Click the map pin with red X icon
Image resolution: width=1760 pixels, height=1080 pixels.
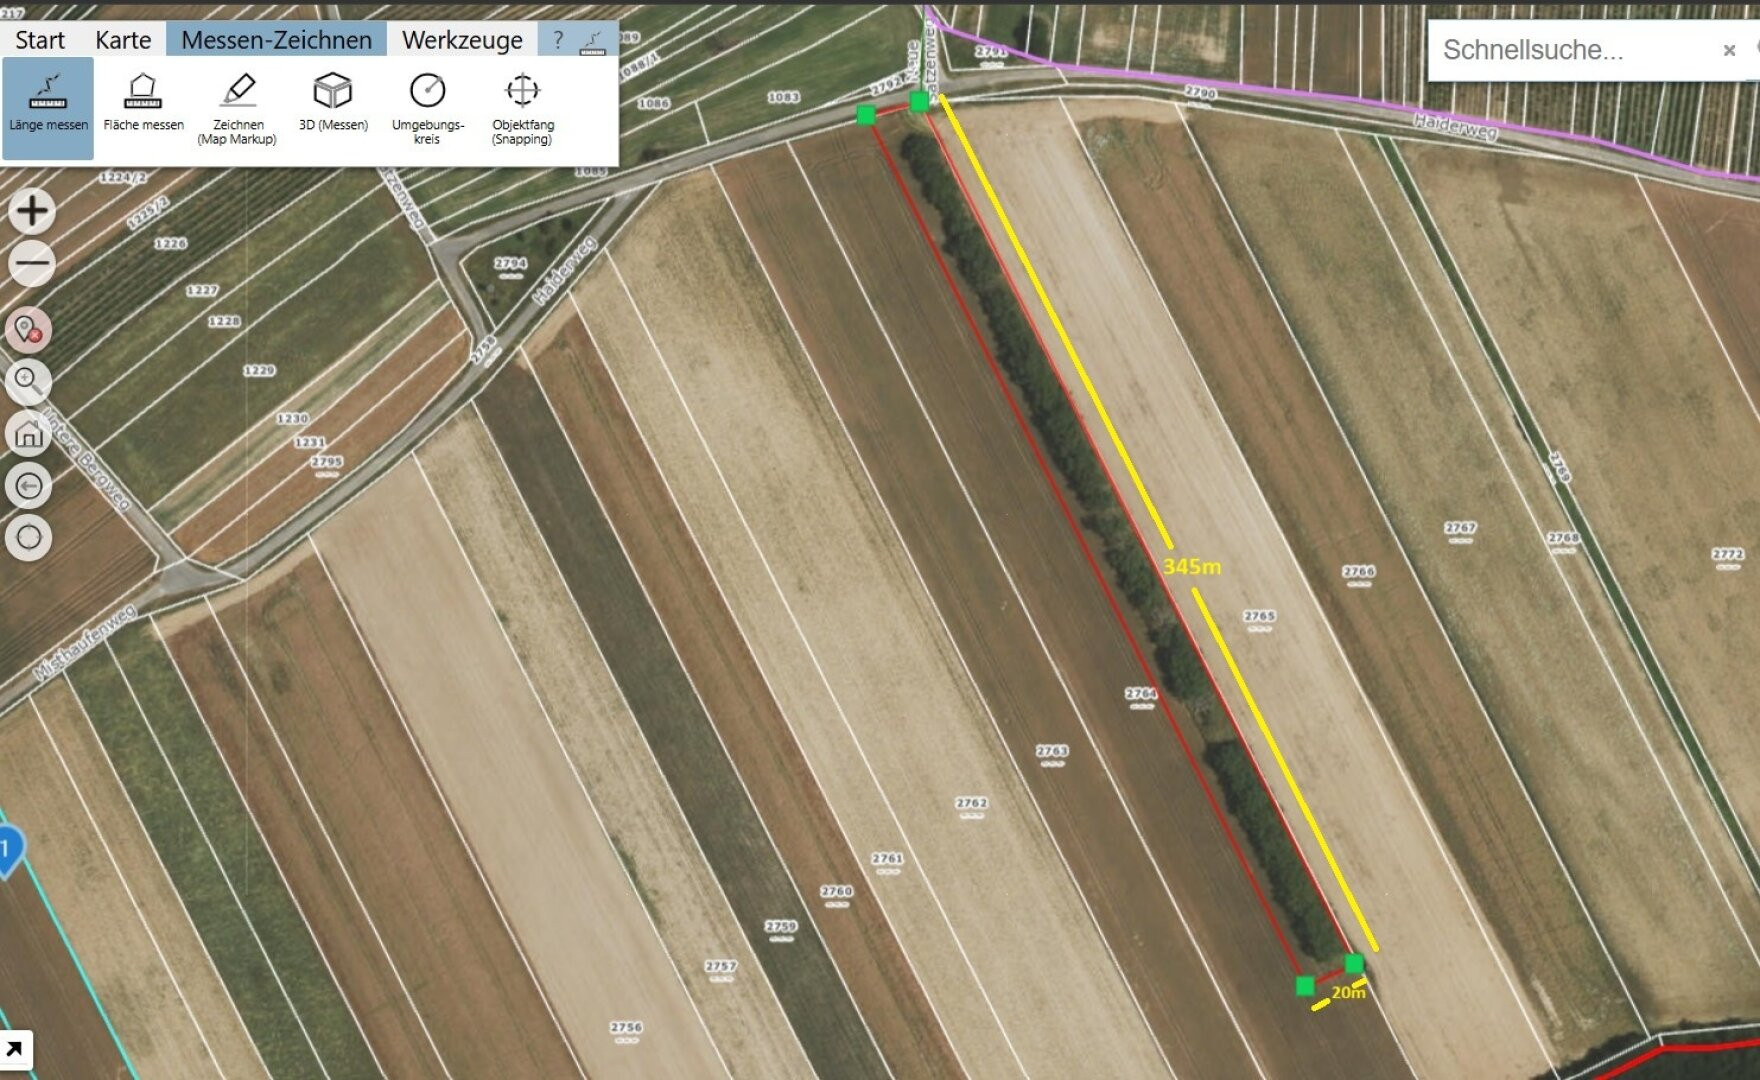[x=28, y=329]
